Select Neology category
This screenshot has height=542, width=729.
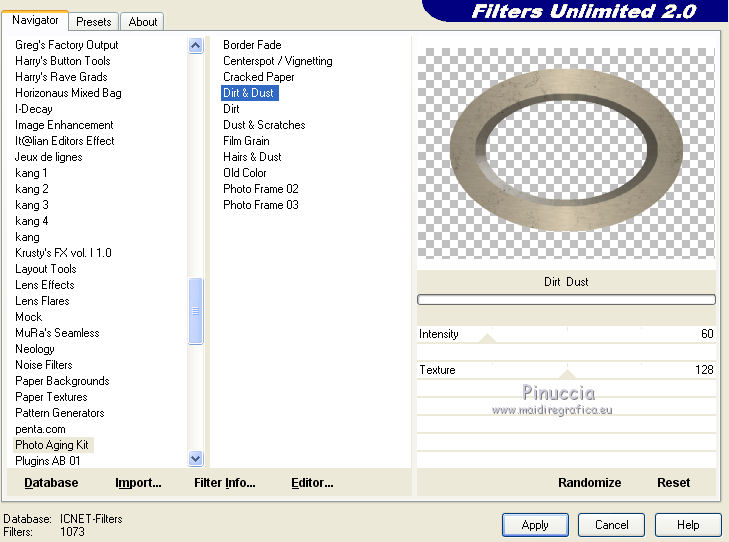(34, 349)
